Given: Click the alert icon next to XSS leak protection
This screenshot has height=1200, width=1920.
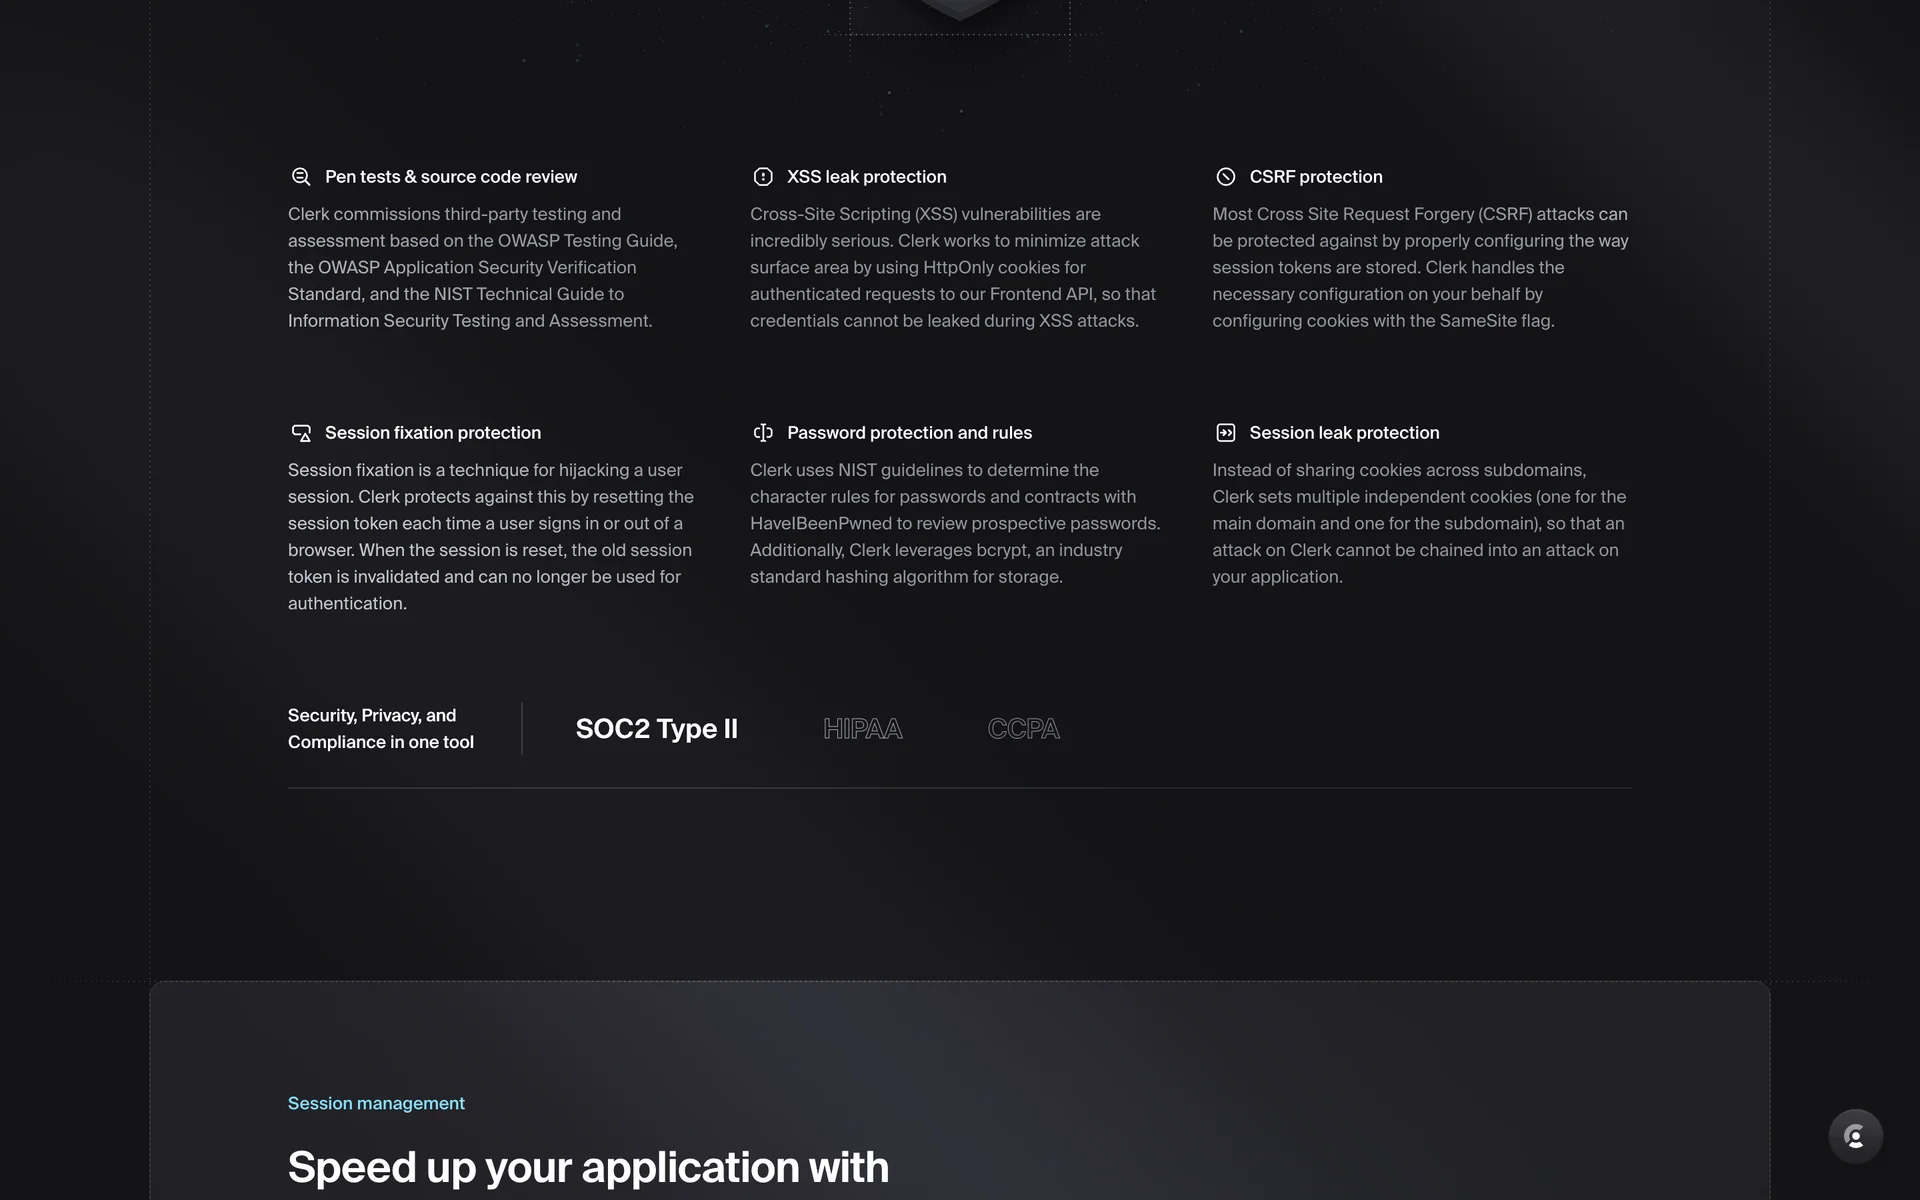Looking at the screenshot, I should coord(763,177).
